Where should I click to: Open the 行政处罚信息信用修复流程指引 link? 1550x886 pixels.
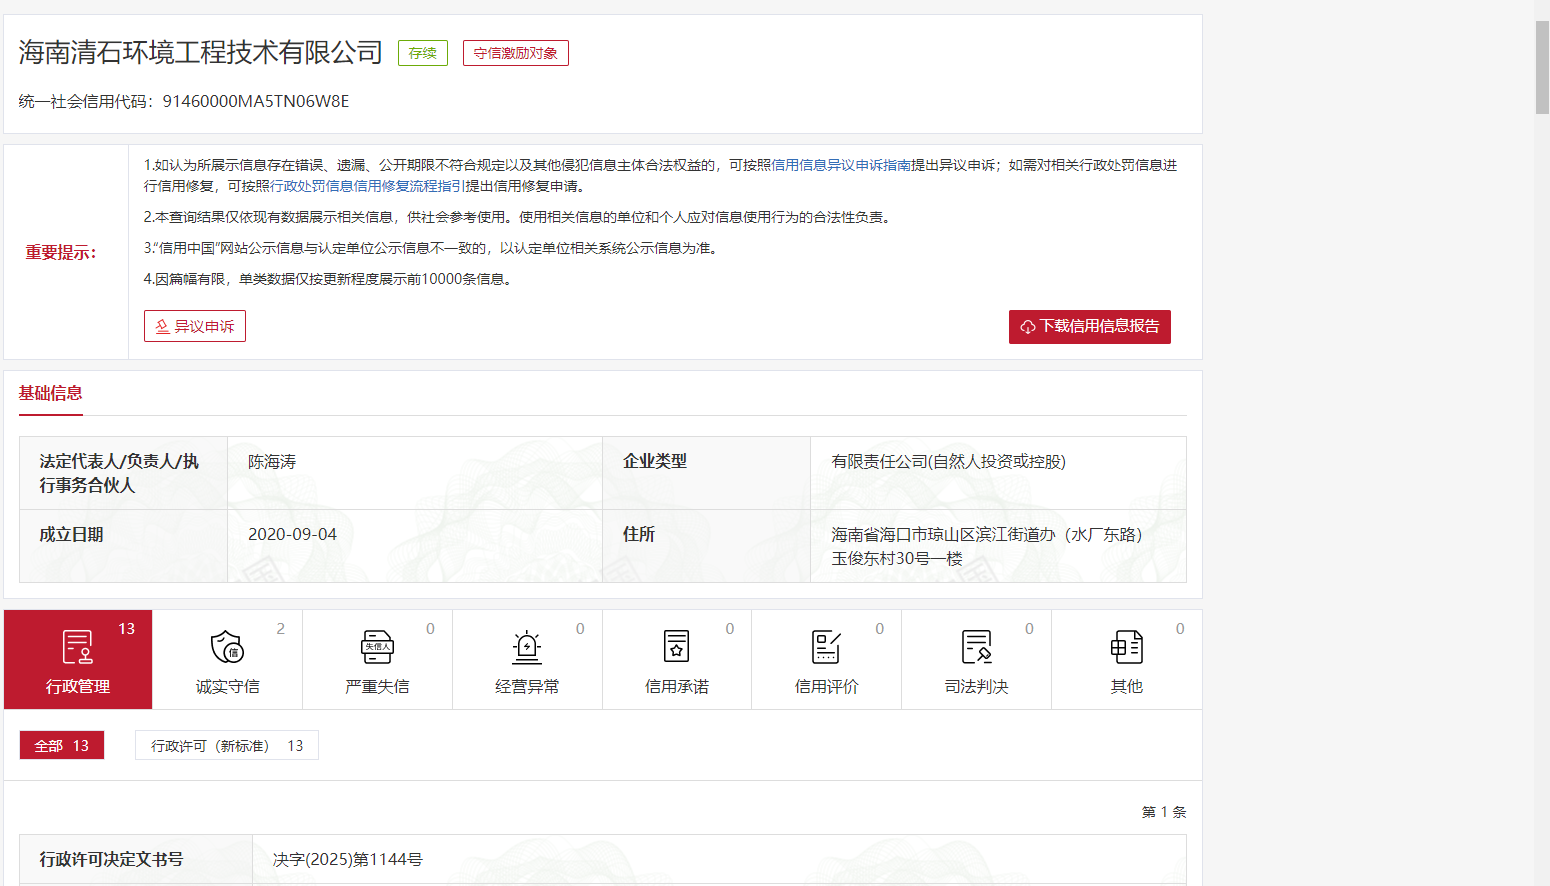(x=367, y=186)
